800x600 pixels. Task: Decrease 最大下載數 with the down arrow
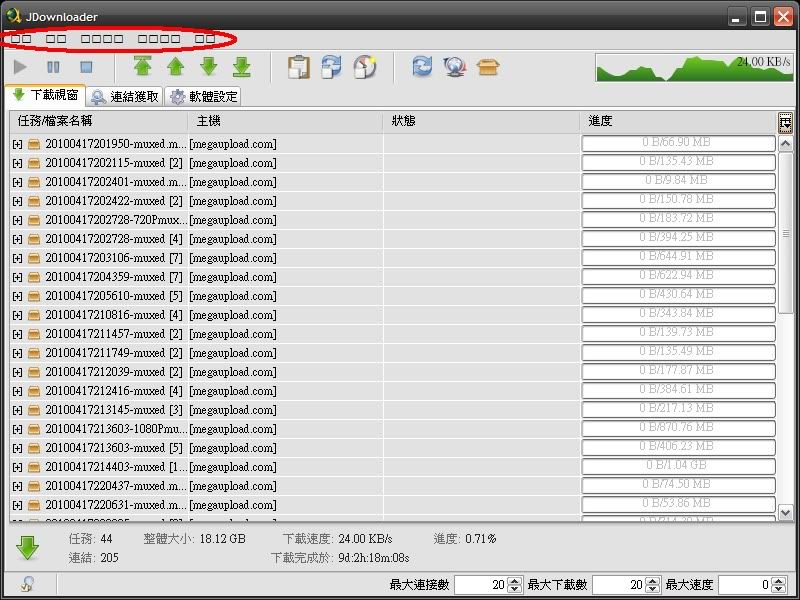pyautogui.click(x=653, y=589)
